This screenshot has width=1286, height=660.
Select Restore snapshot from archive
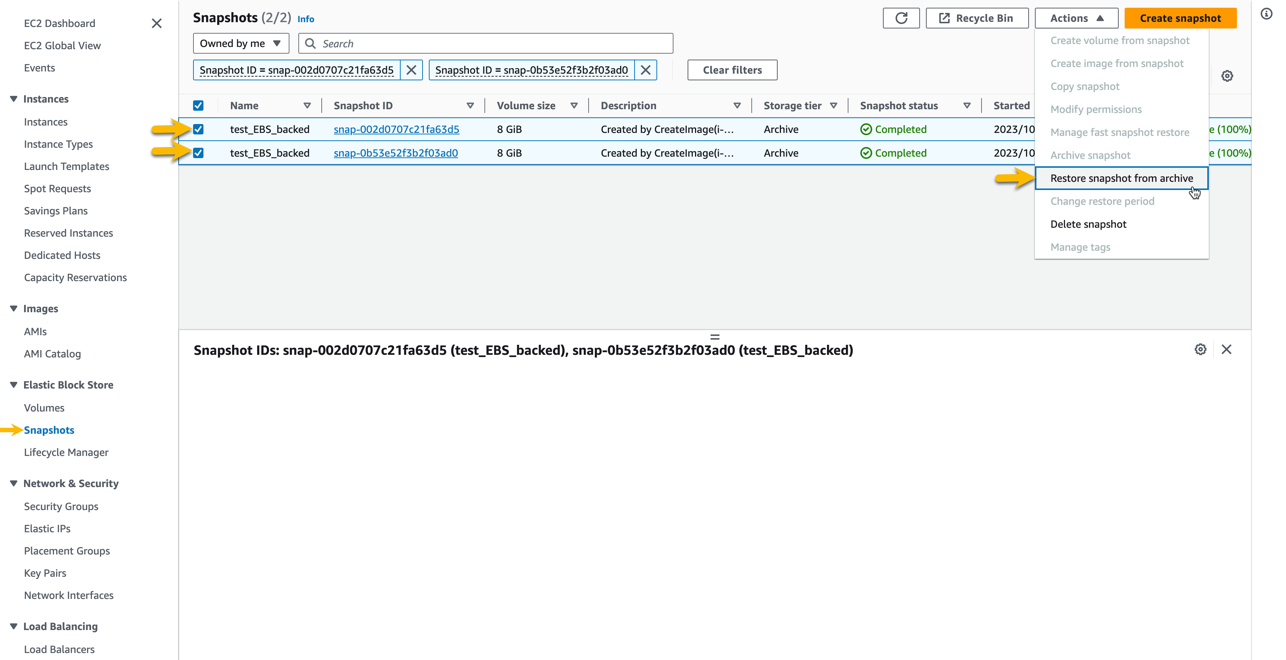[1121, 177]
